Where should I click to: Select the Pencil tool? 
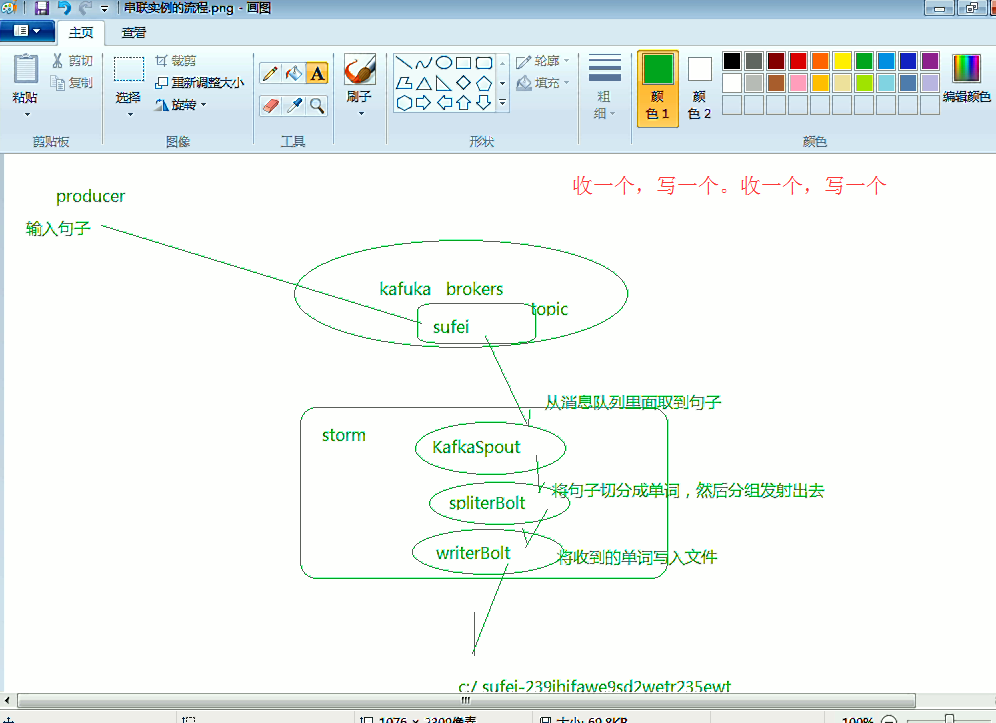270,74
